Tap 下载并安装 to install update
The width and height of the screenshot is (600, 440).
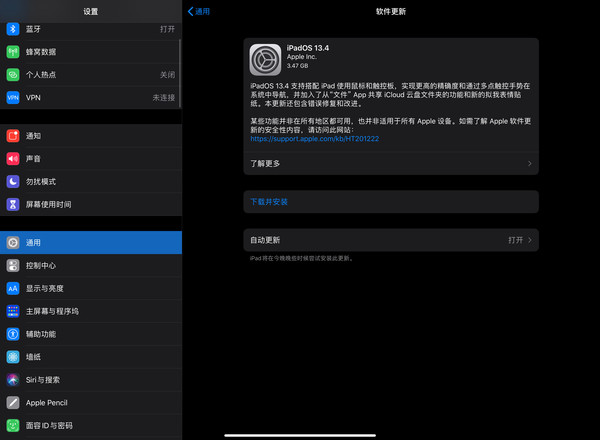click(x=391, y=202)
